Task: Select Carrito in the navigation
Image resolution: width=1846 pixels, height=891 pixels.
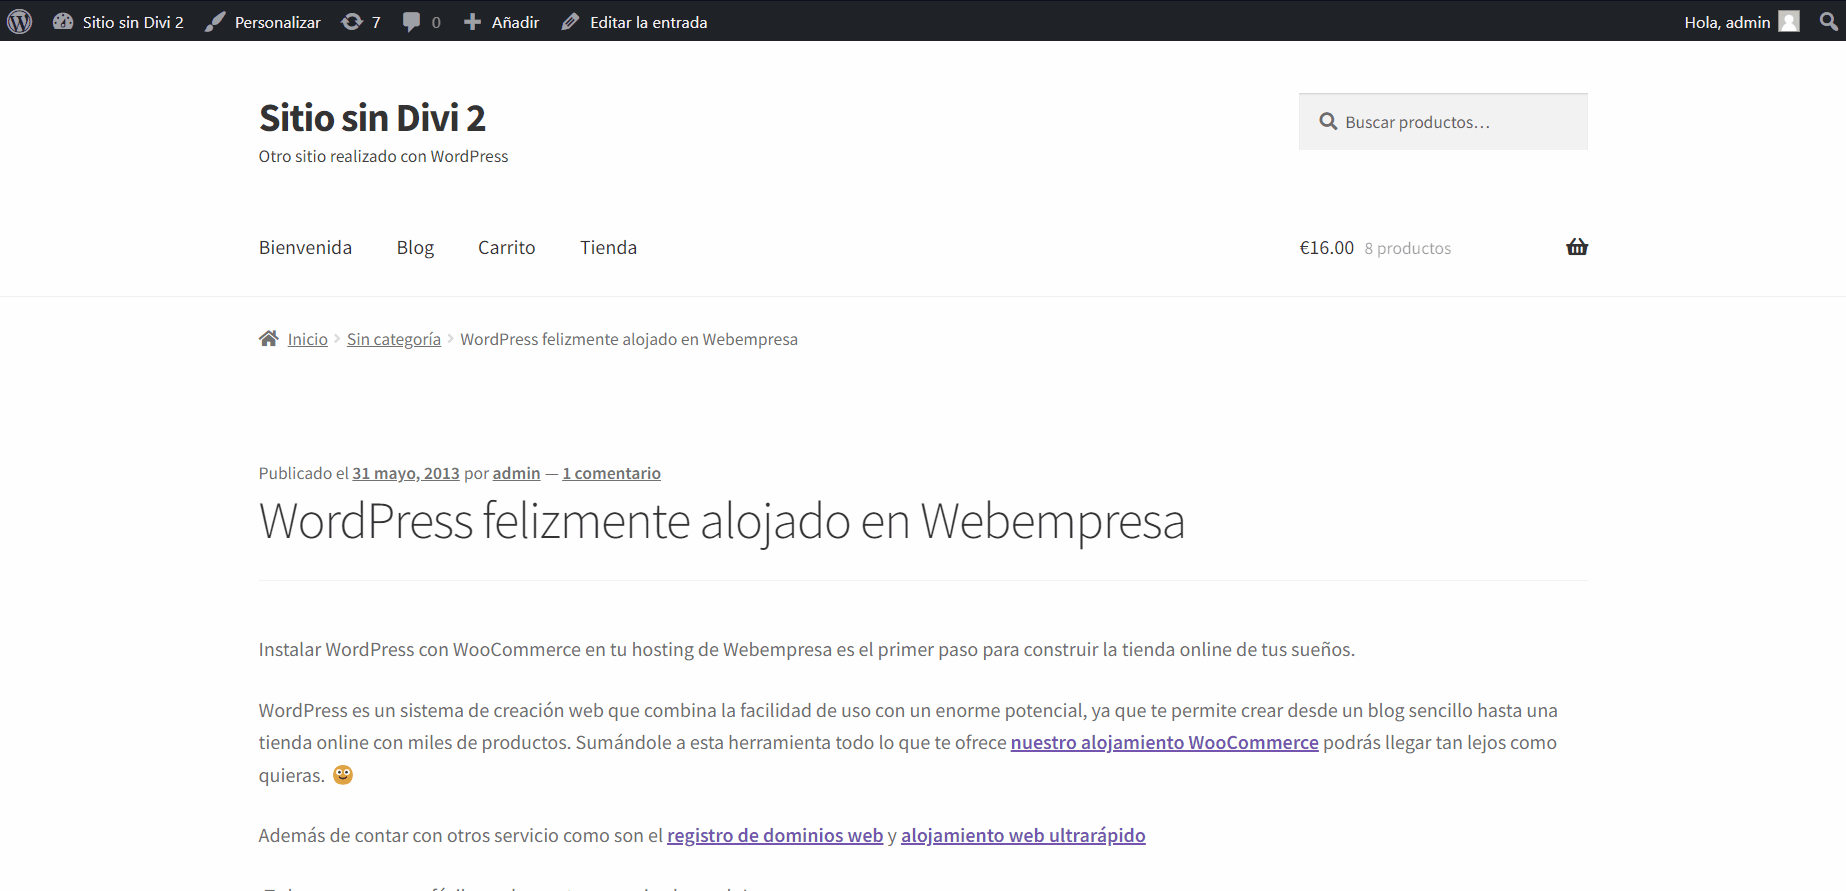Action: coord(506,247)
